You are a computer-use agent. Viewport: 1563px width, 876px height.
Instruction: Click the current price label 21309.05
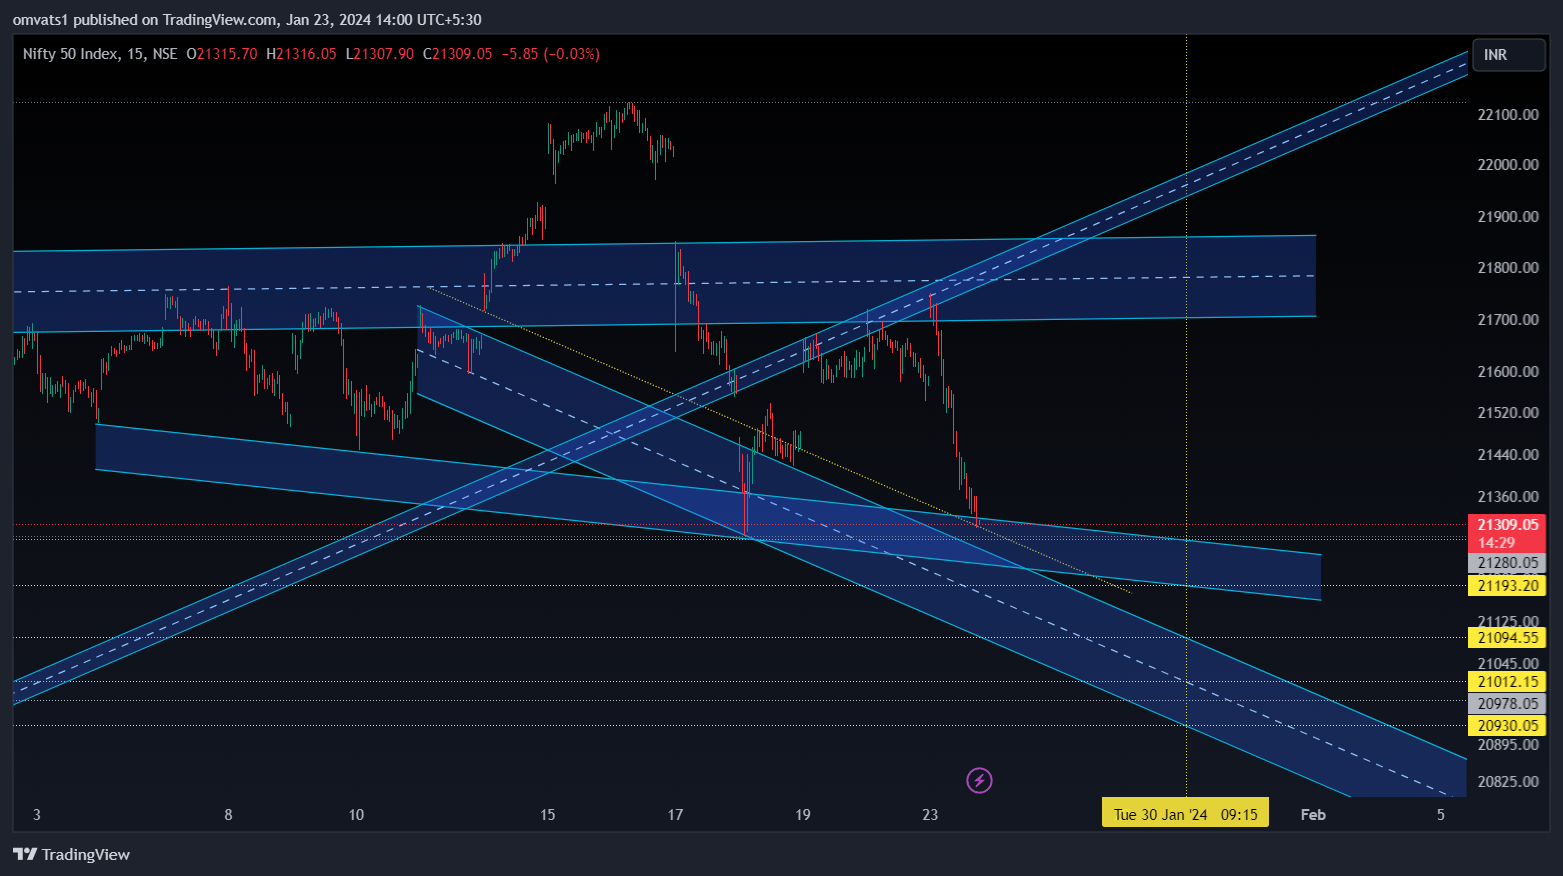[x=1507, y=525]
